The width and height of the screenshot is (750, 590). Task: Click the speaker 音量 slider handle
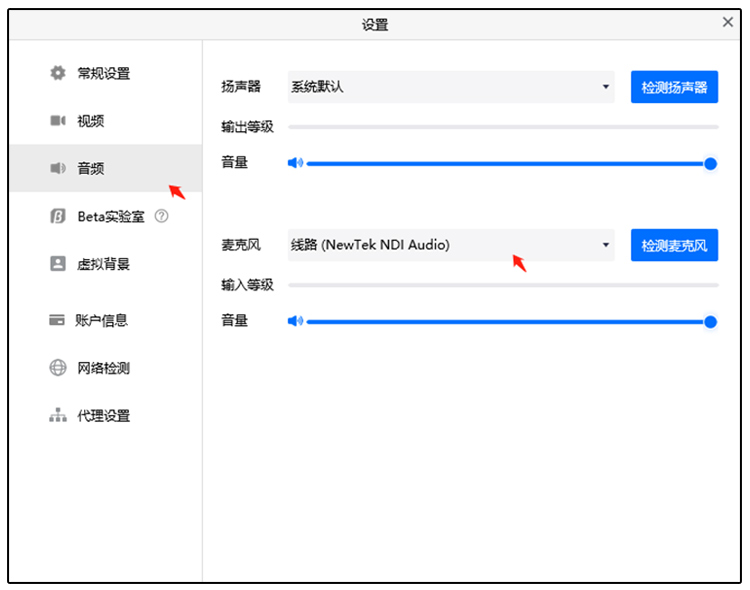[x=710, y=163]
